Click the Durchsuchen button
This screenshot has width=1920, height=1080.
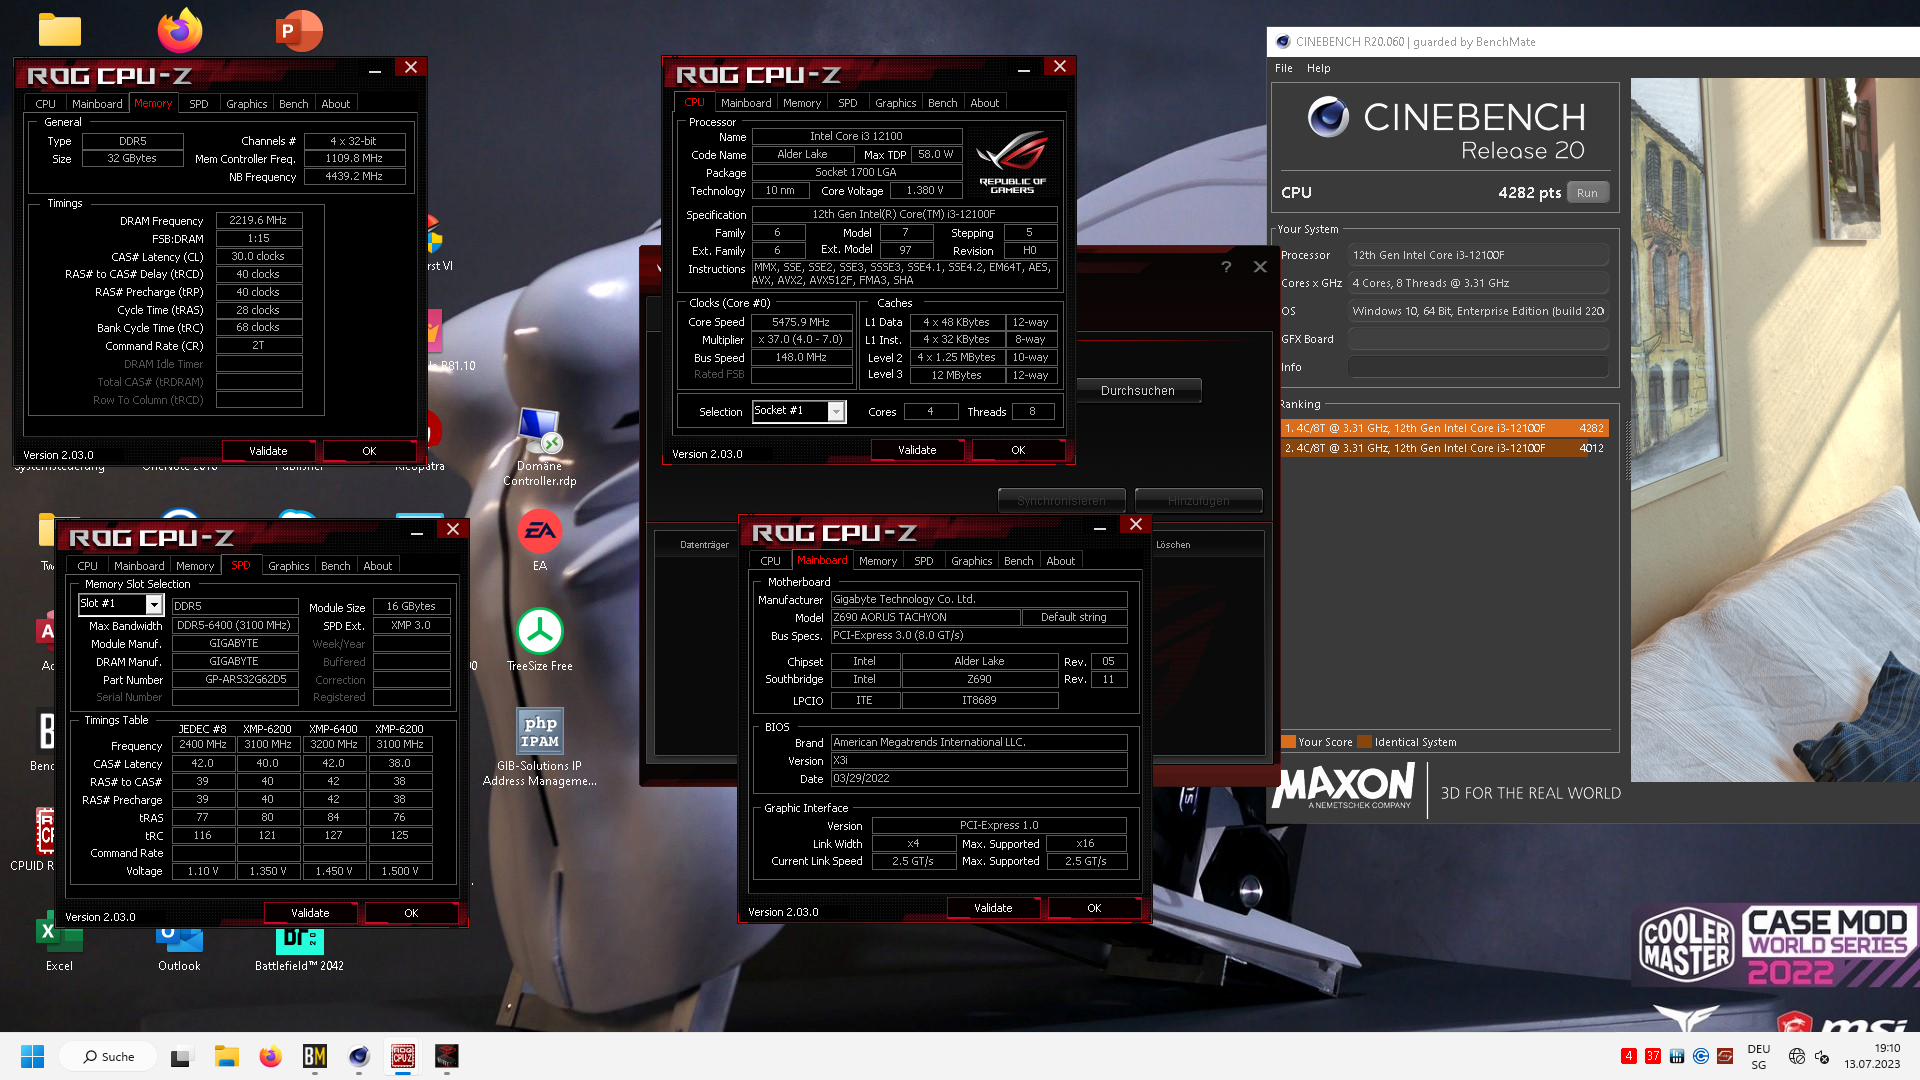[x=1138, y=391]
